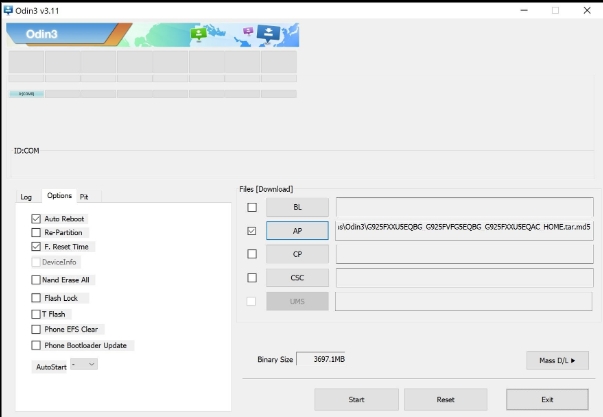This screenshot has width=603, height=417.
Task: Click the CP file button
Action: tap(297, 254)
